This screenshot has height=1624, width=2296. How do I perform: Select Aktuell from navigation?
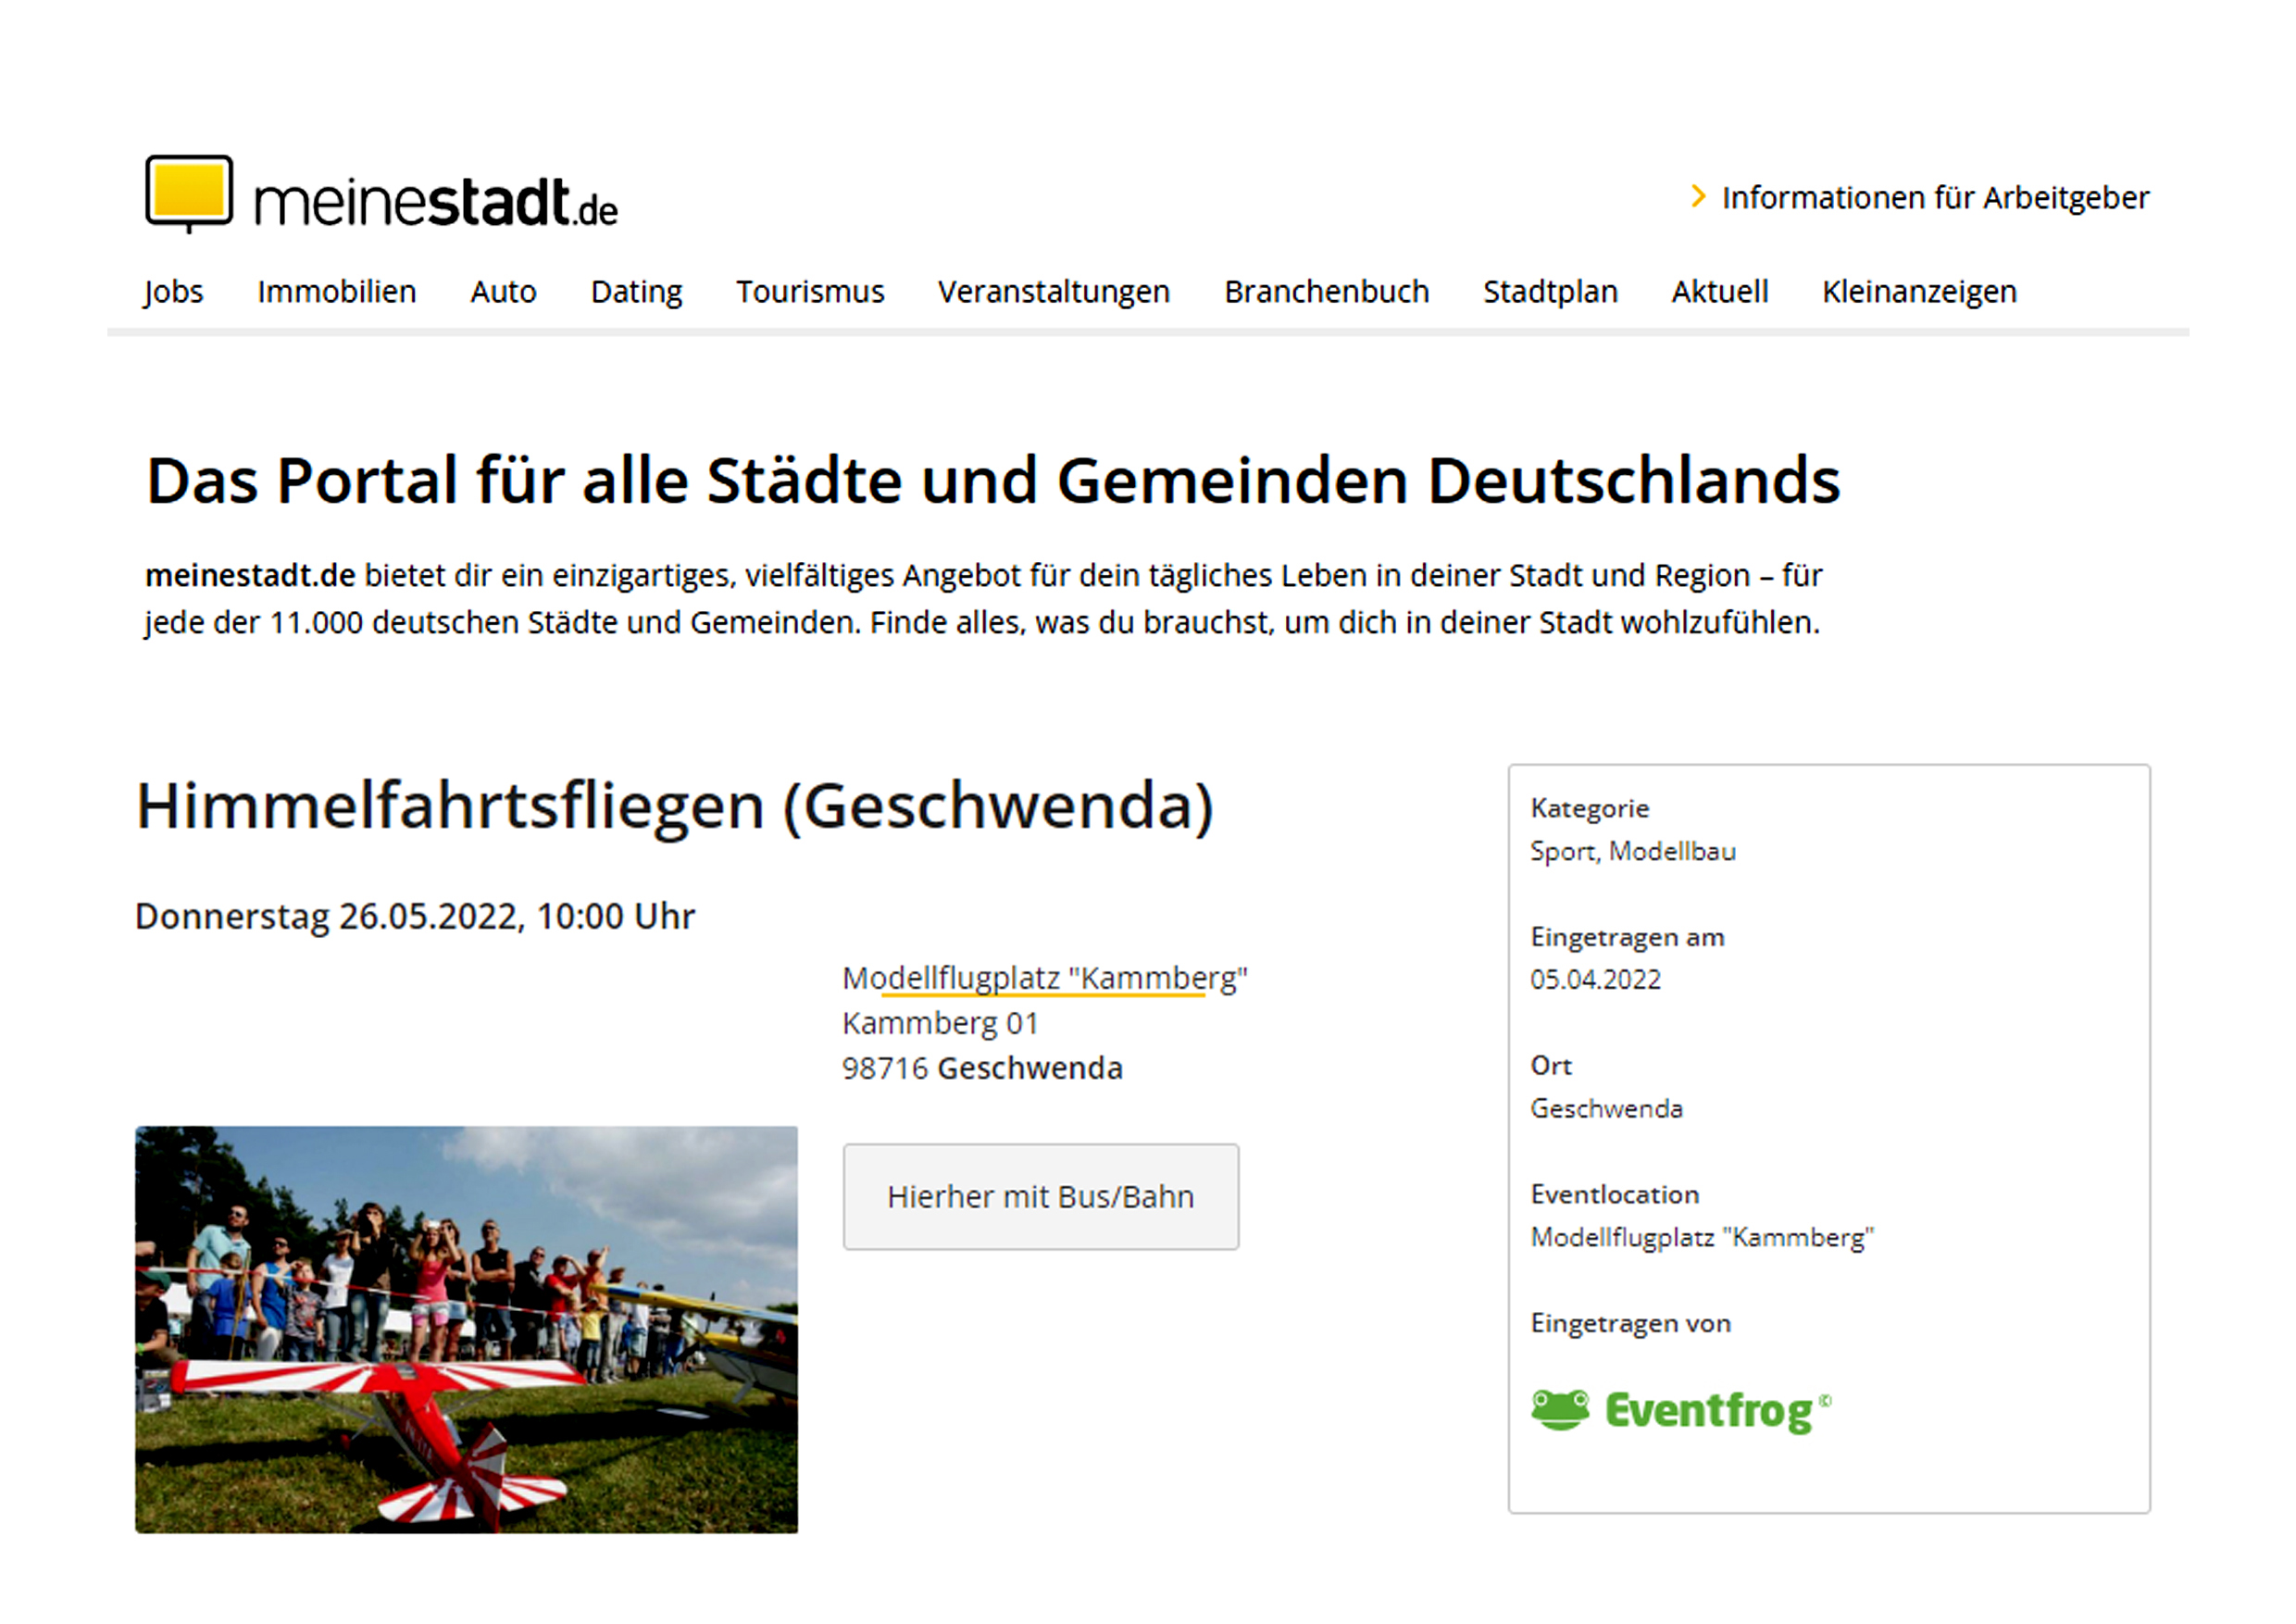click(x=1719, y=292)
